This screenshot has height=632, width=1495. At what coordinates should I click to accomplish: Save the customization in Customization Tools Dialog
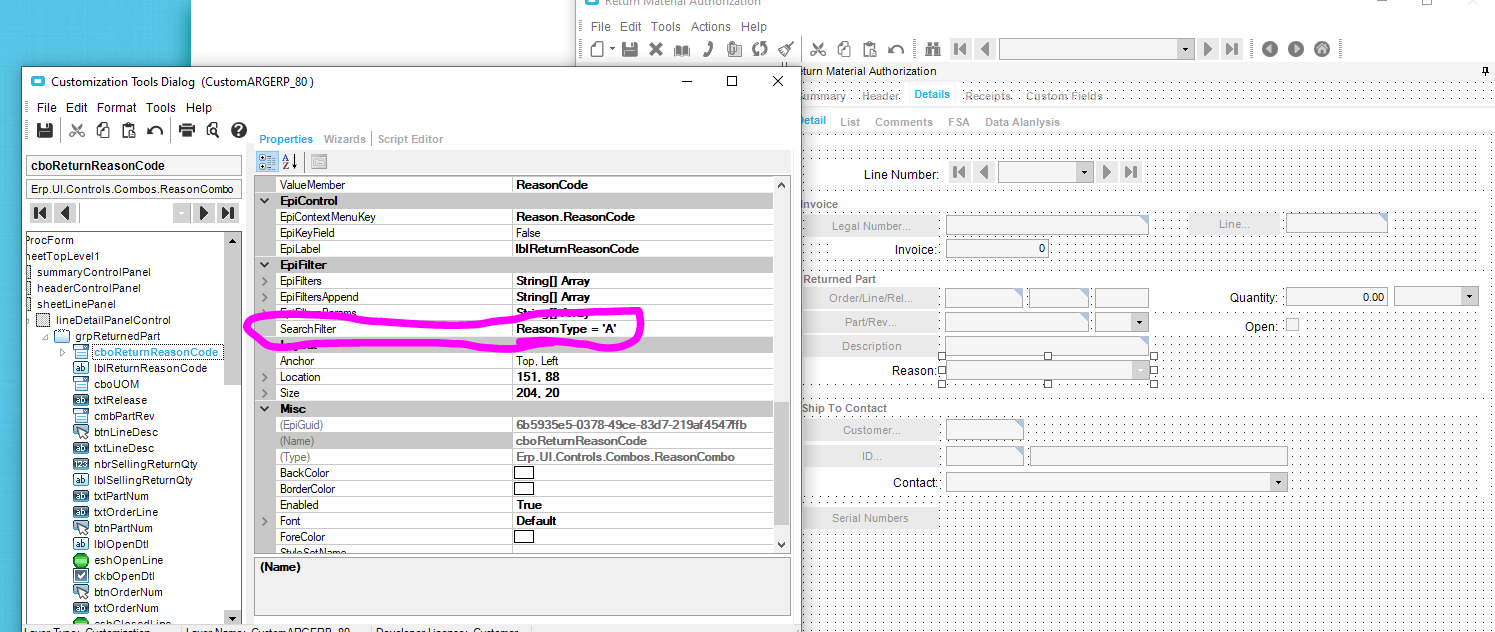44,130
